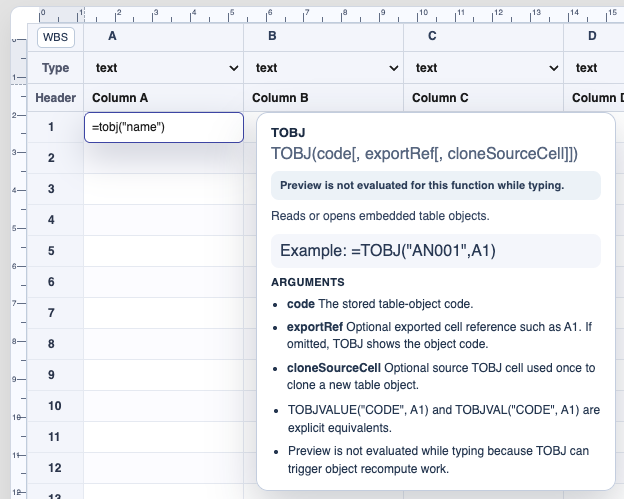Screen dimensions: 624x499
Task: Click the TOBJVALUE equivalents note
Action: click(444, 419)
